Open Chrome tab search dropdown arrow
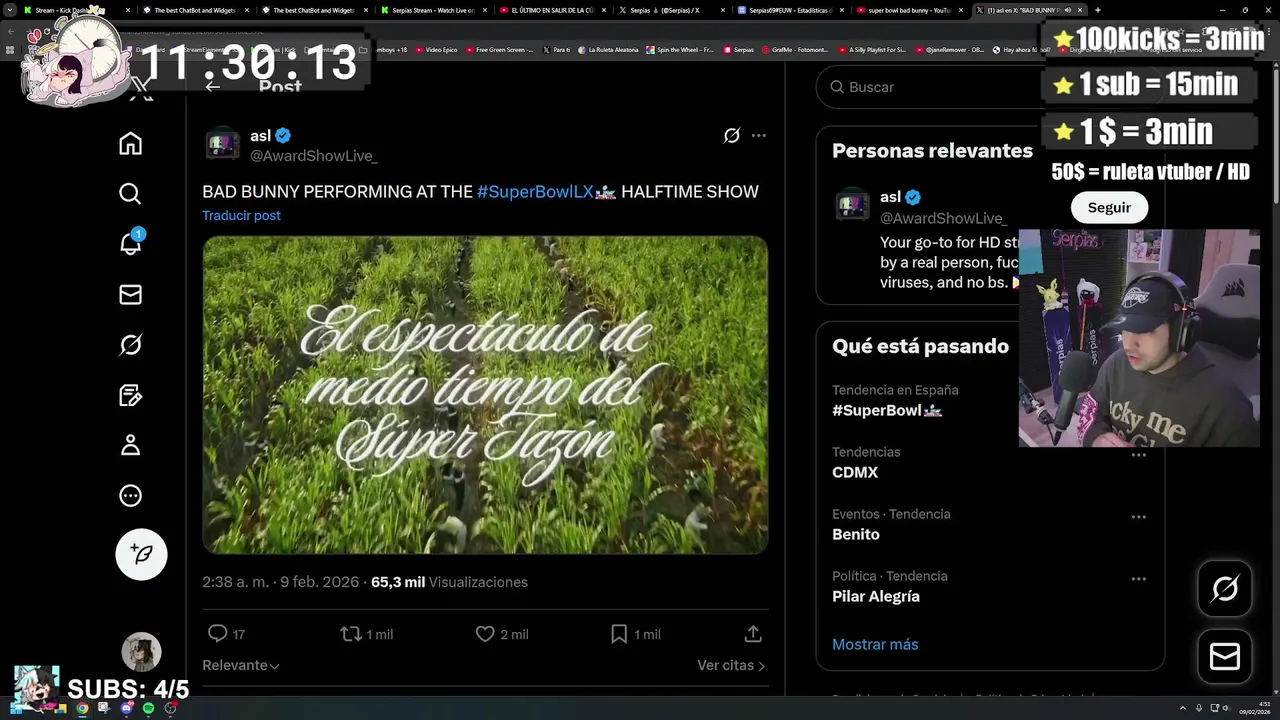1280x720 pixels. tap(10, 10)
